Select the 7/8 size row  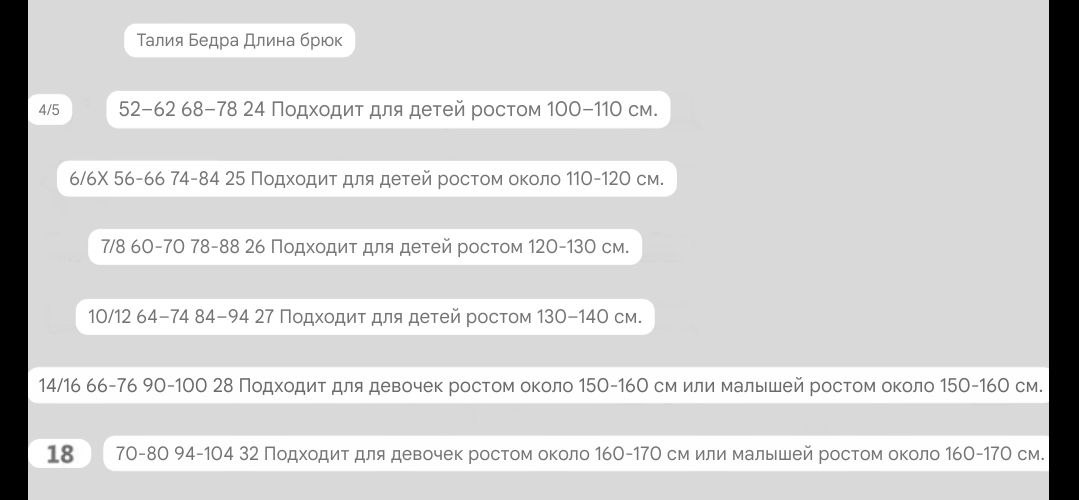(x=365, y=247)
